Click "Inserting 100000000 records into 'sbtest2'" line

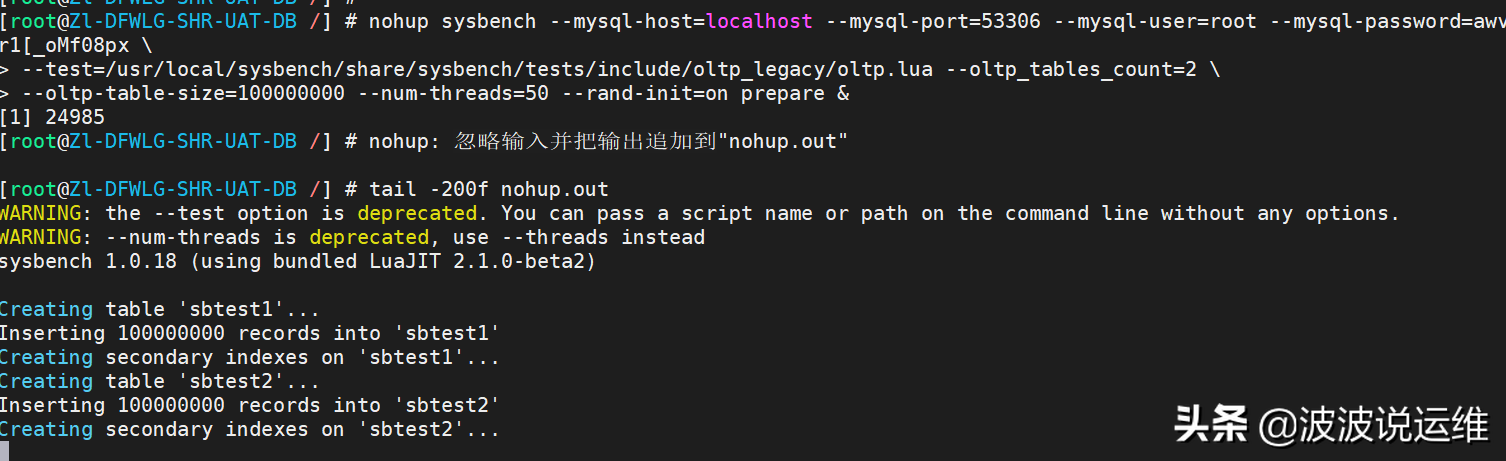[249, 406]
